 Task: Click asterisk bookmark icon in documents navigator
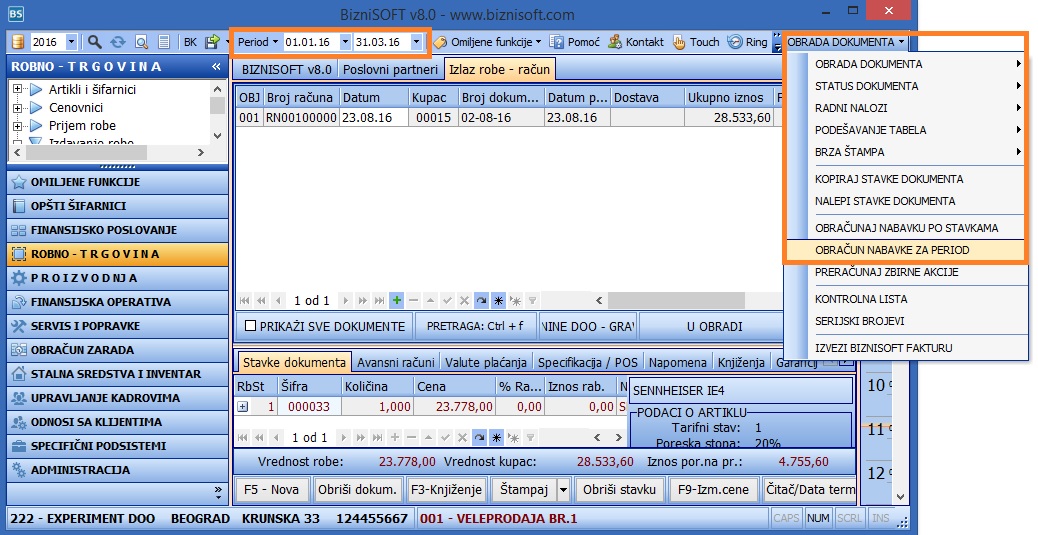[x=498, y=301]
